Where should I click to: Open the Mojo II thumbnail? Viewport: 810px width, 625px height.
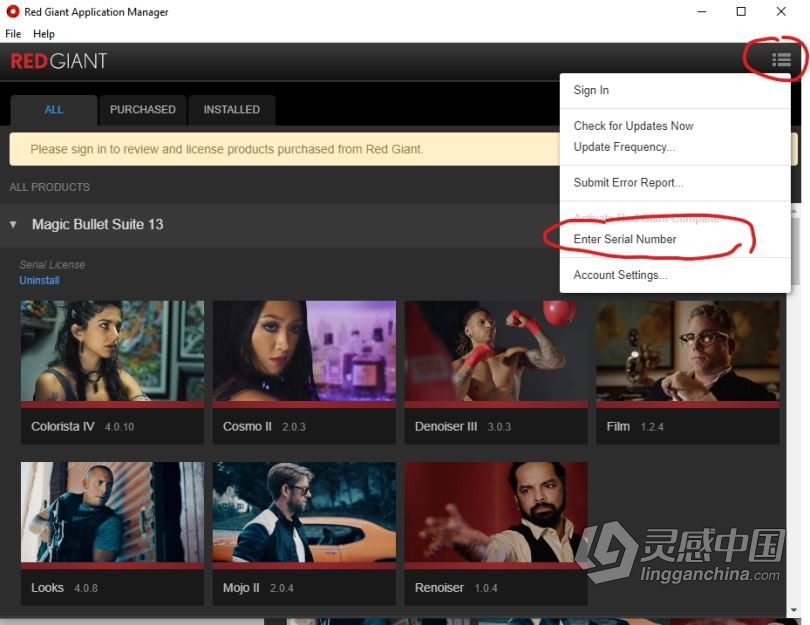[304, 512]
